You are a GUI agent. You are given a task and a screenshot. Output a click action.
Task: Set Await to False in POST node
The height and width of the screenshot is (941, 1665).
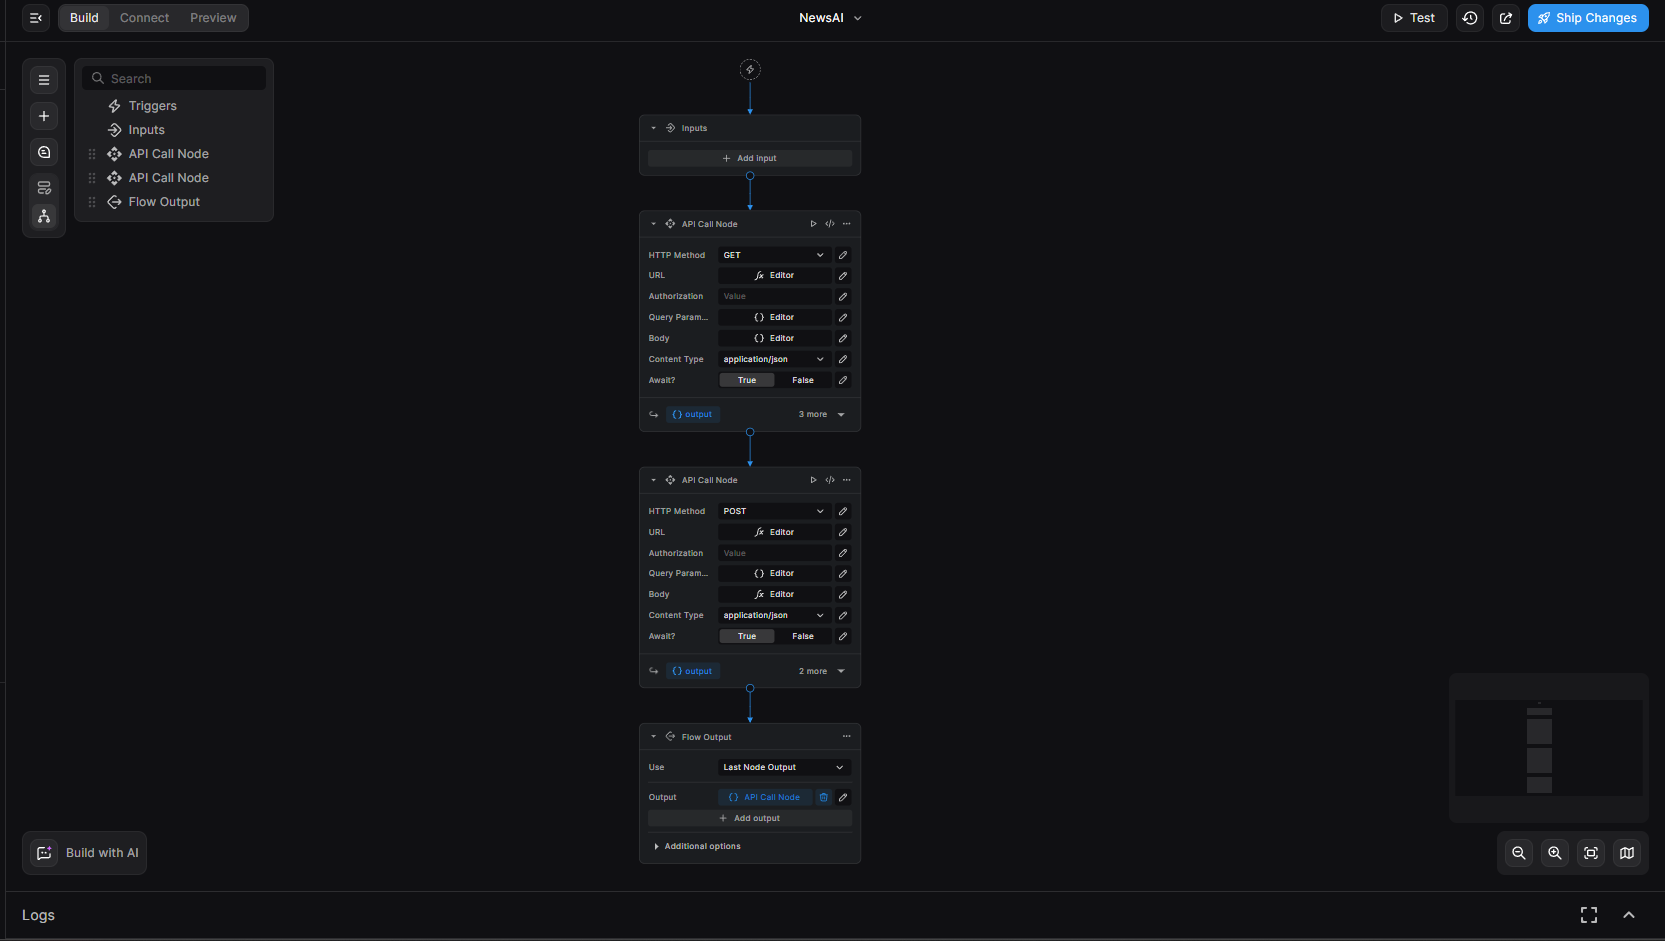click(802, 636)
